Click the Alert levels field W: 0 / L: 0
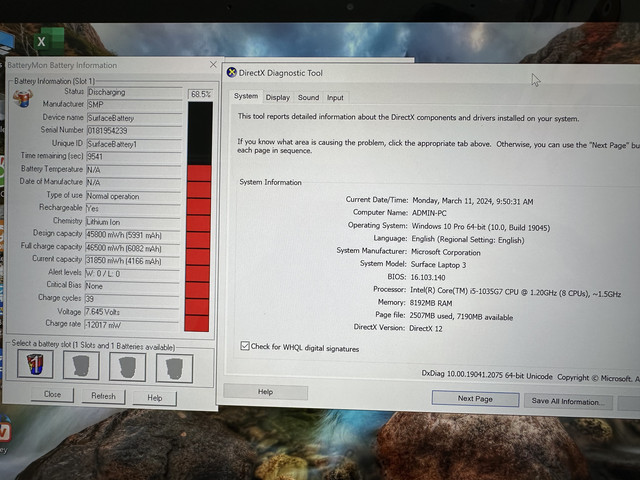Image resolution: width=640 pixels, height=480 pixels. tap(132, 274)
